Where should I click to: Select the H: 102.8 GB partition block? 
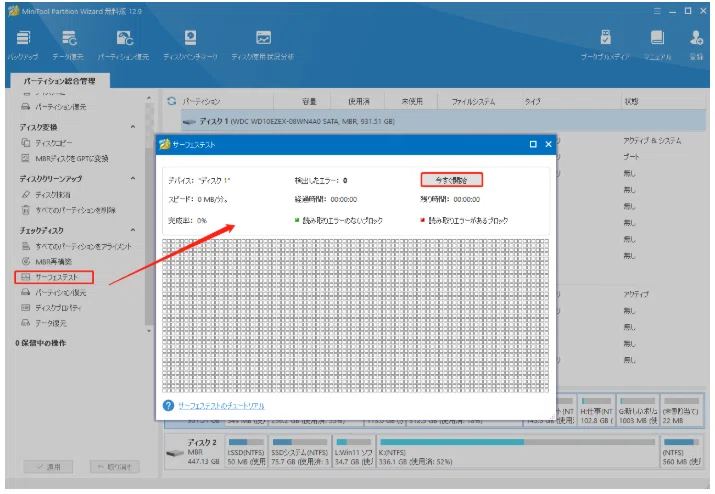(x=596, y=411)
